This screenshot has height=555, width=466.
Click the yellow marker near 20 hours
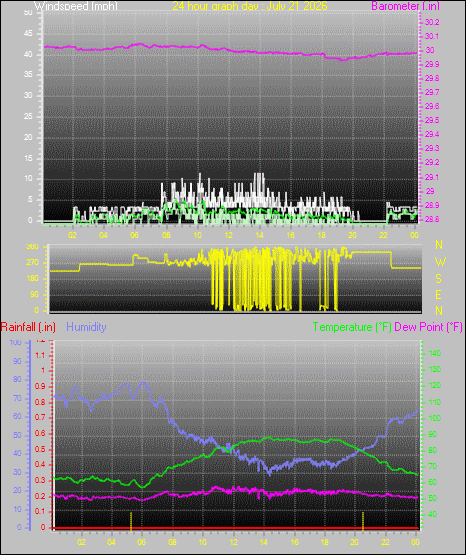click(363, 521)
